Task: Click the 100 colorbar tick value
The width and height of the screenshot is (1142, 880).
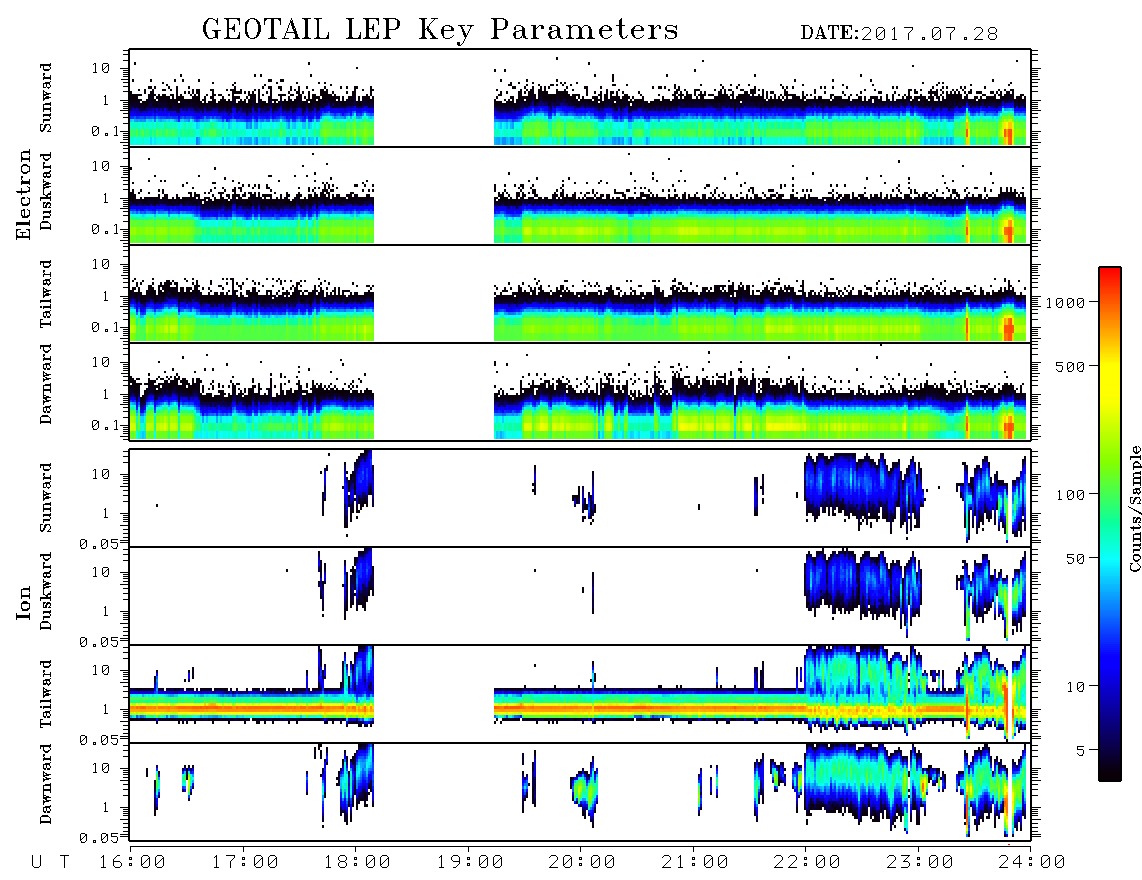Action: (1070, 495)
